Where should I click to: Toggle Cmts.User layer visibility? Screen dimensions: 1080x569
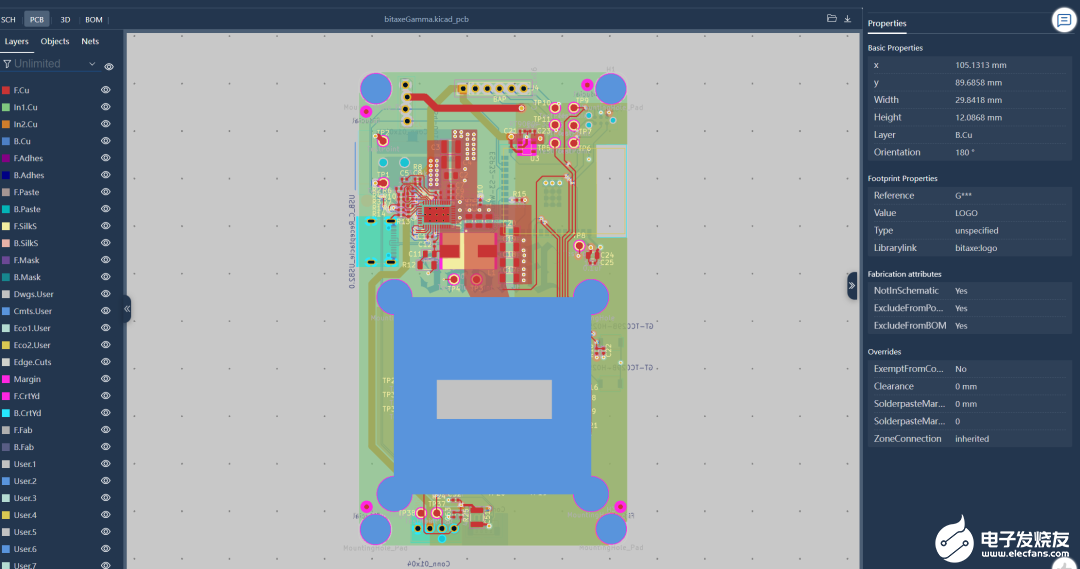(105, 311)
